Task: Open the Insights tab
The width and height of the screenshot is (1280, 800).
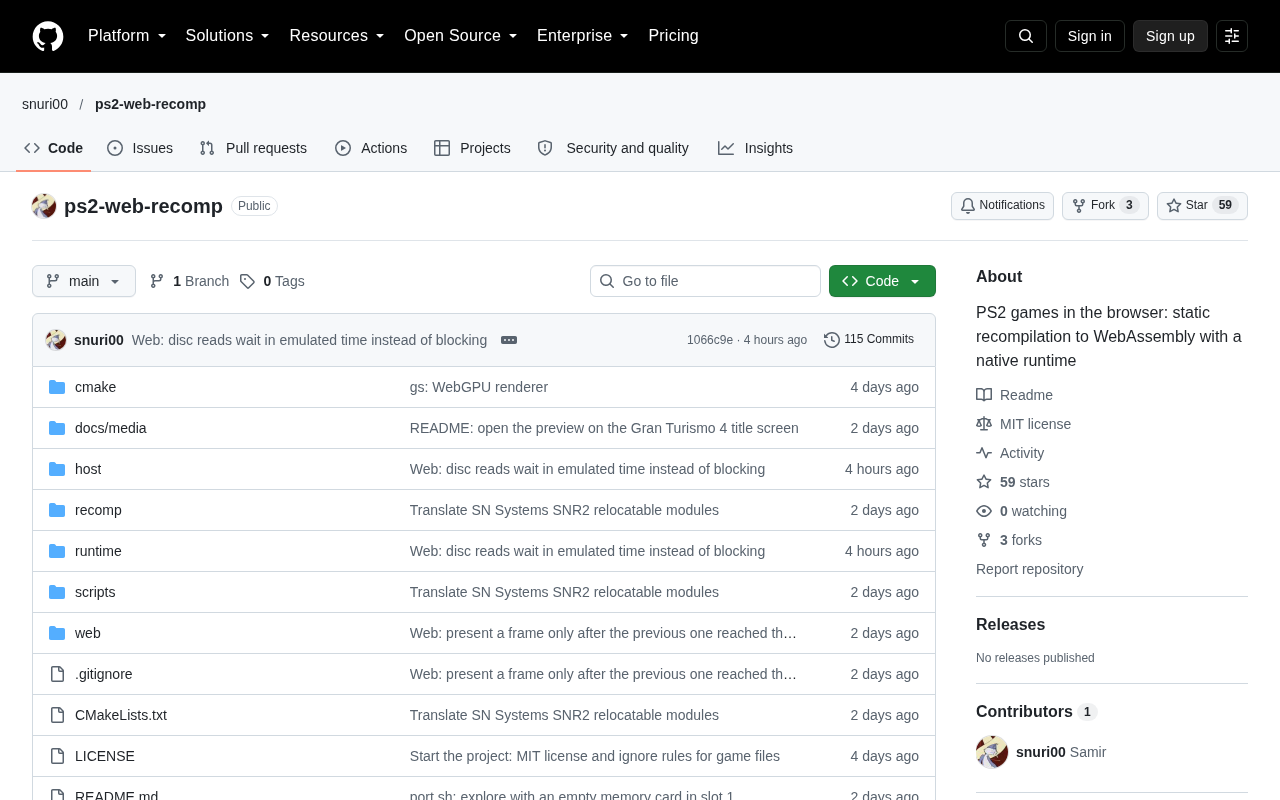Action: point(755,148)
